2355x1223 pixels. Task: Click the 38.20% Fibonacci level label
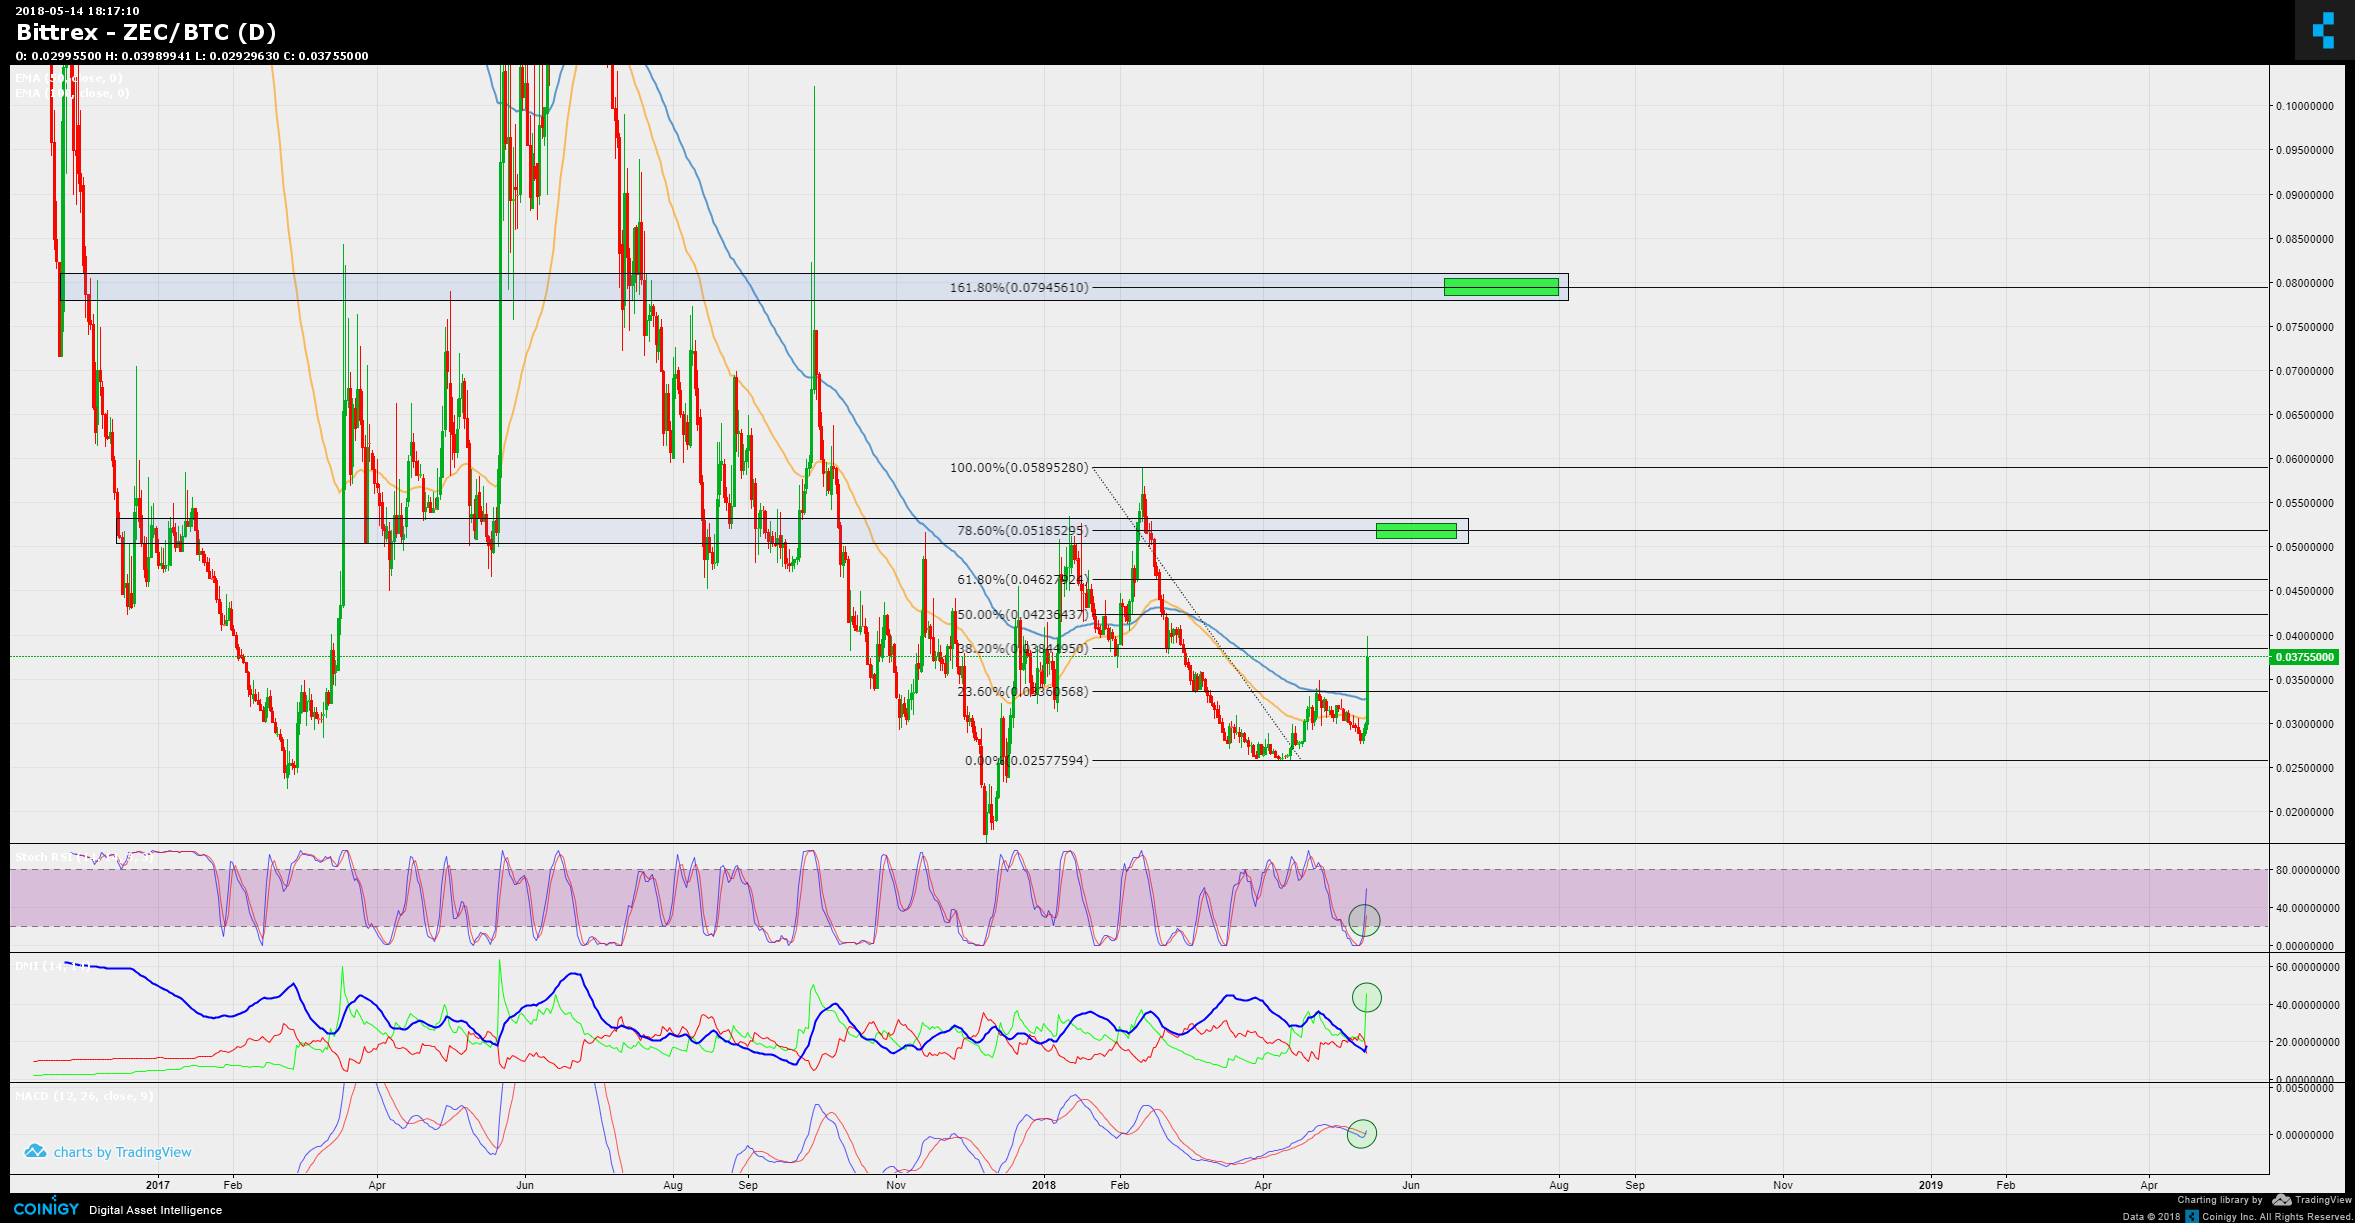click(1023, 649)
